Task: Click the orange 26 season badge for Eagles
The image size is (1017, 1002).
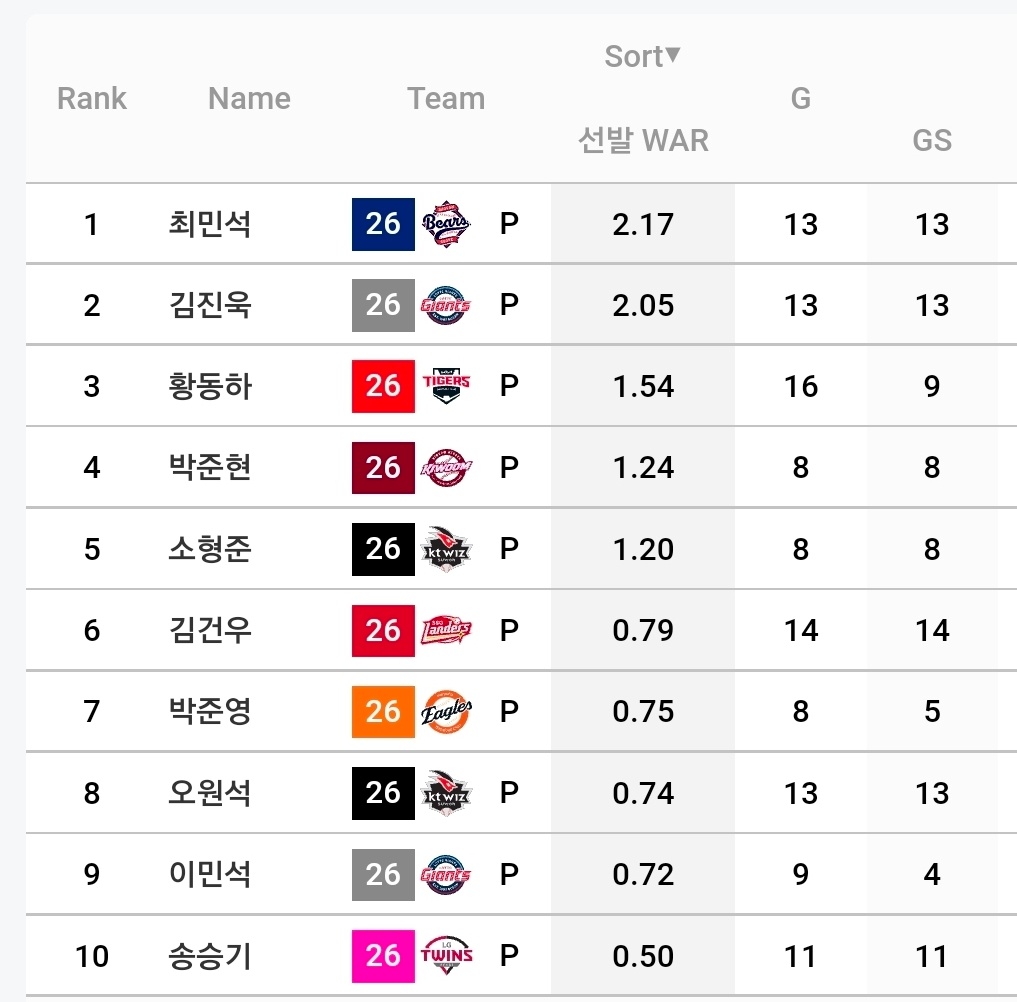Action: (383, 711)
